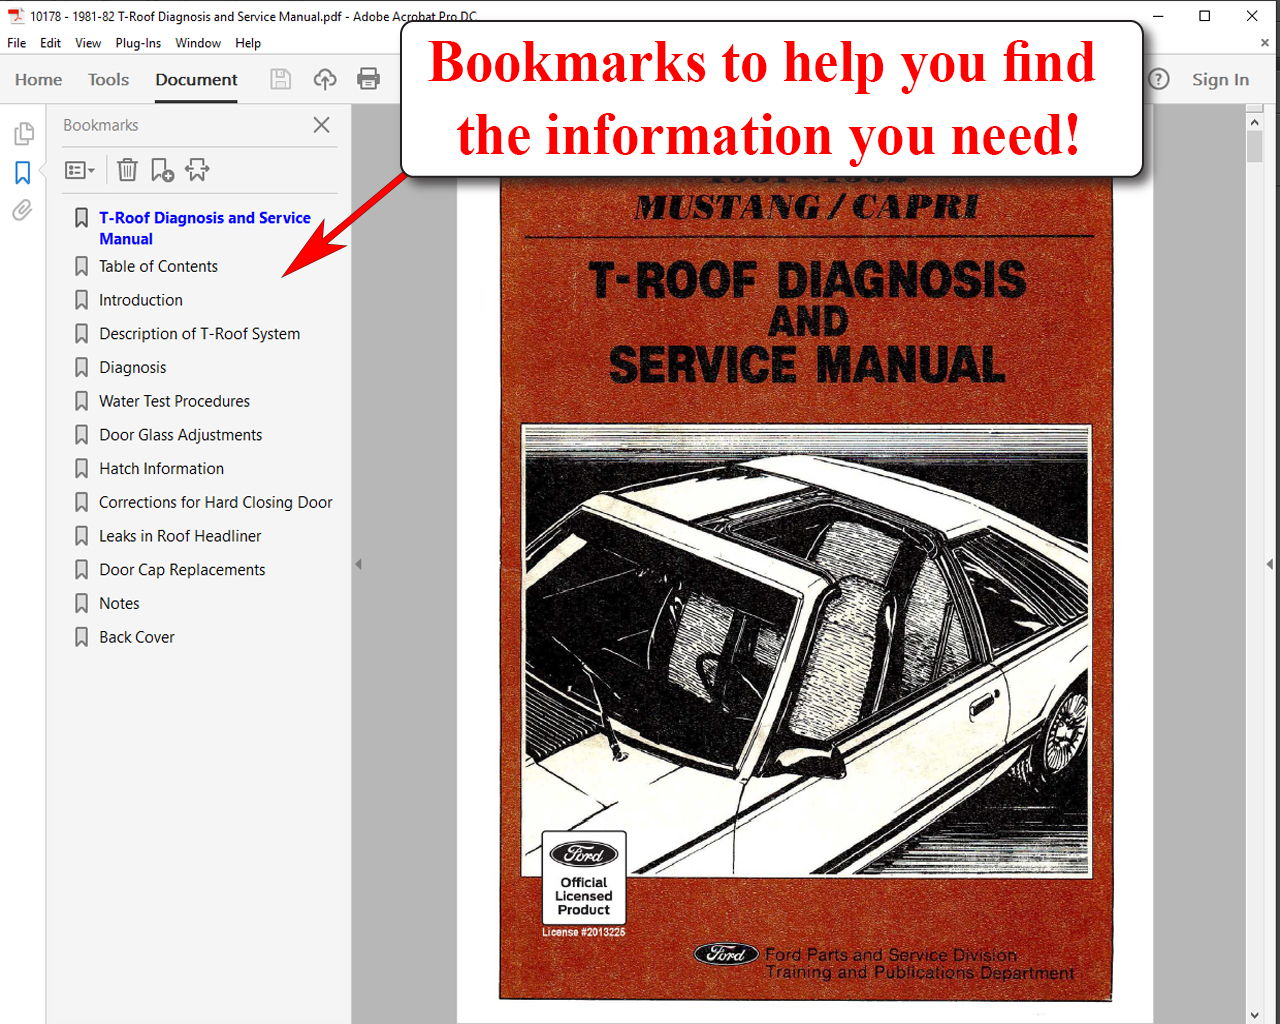Image resolution: width=1280 pixels, height=1024 pixels.
Task: Click the vertical scrollbar down arrow
Action: (1255, 1015)
